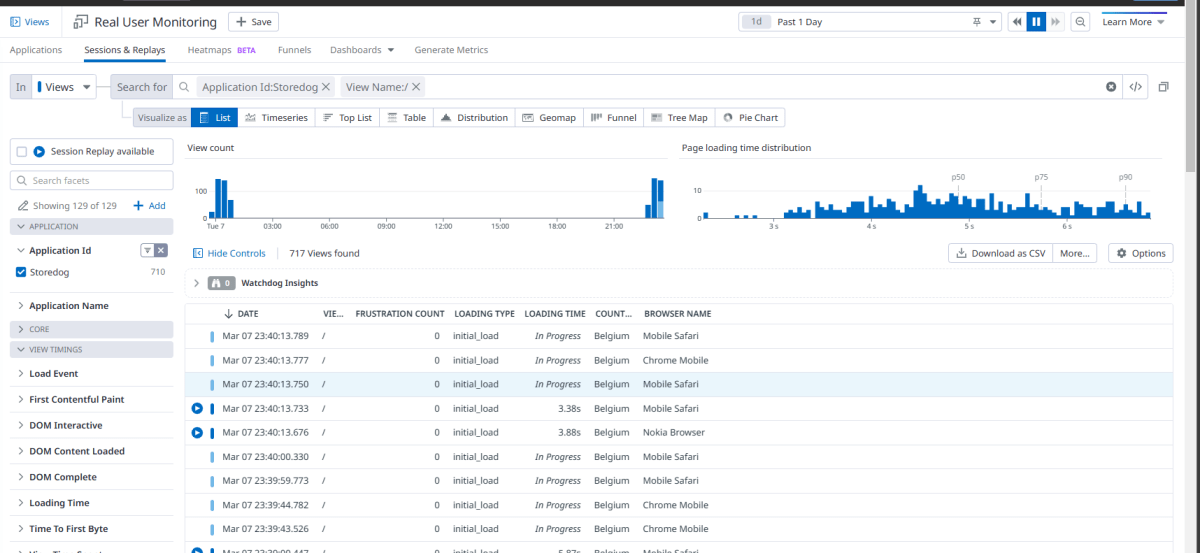The height and width of the screenshot is (553, 1200).
Task: Click the p75 marker on distribution chart
Action: [1041, 177]
